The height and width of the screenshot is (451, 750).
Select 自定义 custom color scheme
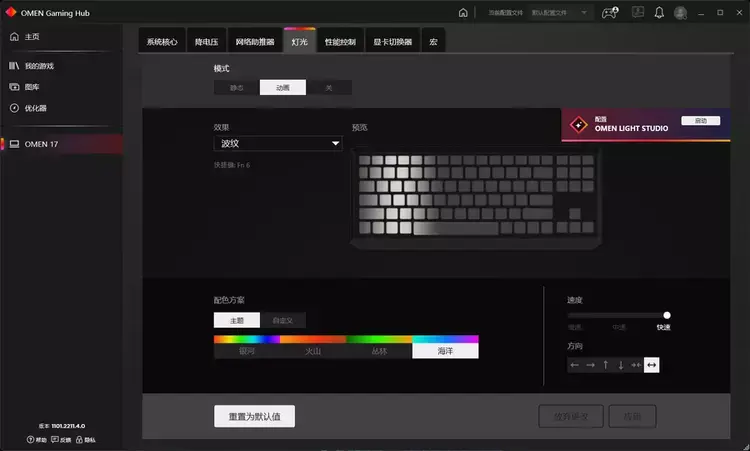coord(283,320)
